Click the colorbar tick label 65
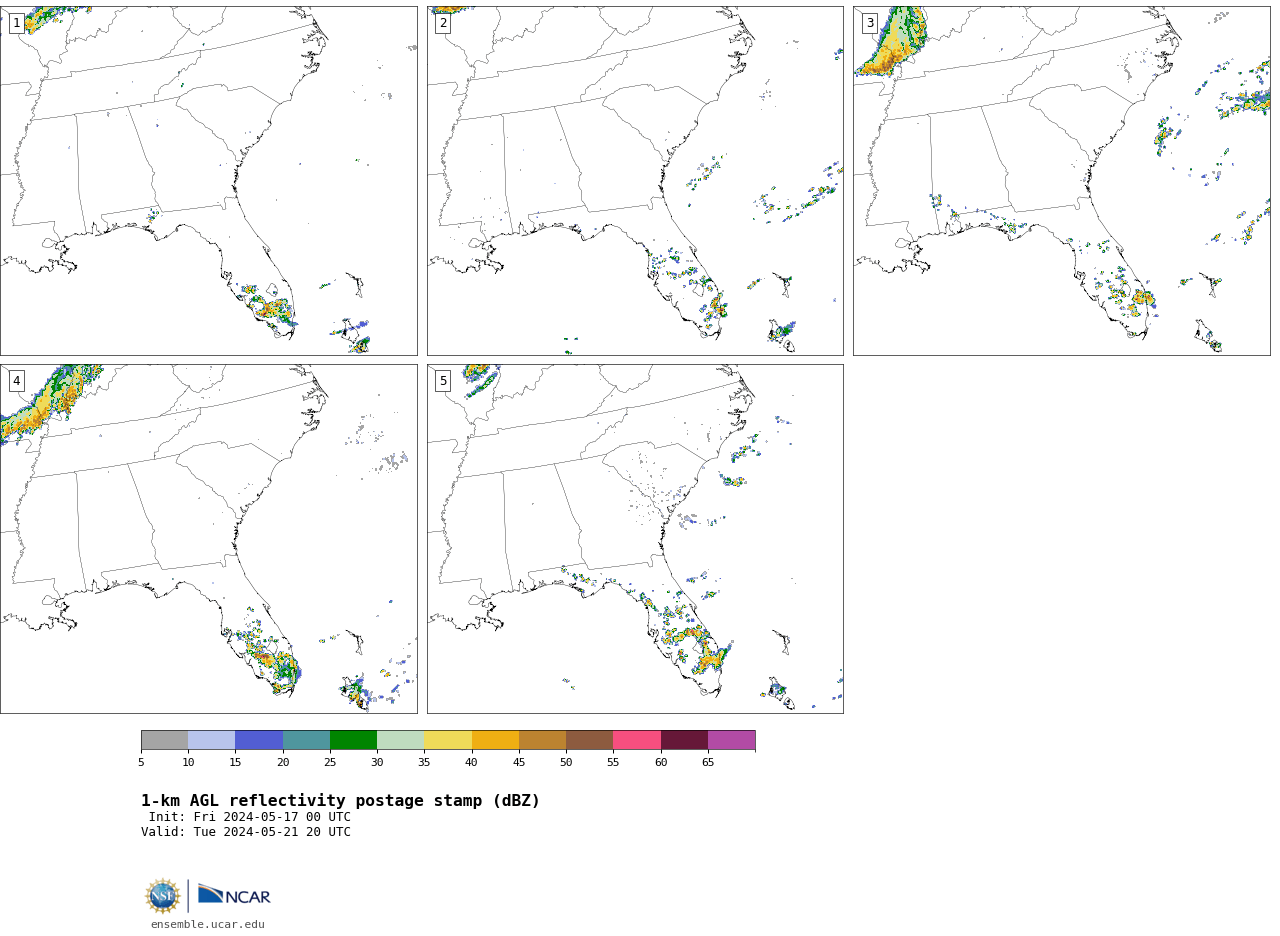This screenshot has height=936, width=1280. click(708, 762)
